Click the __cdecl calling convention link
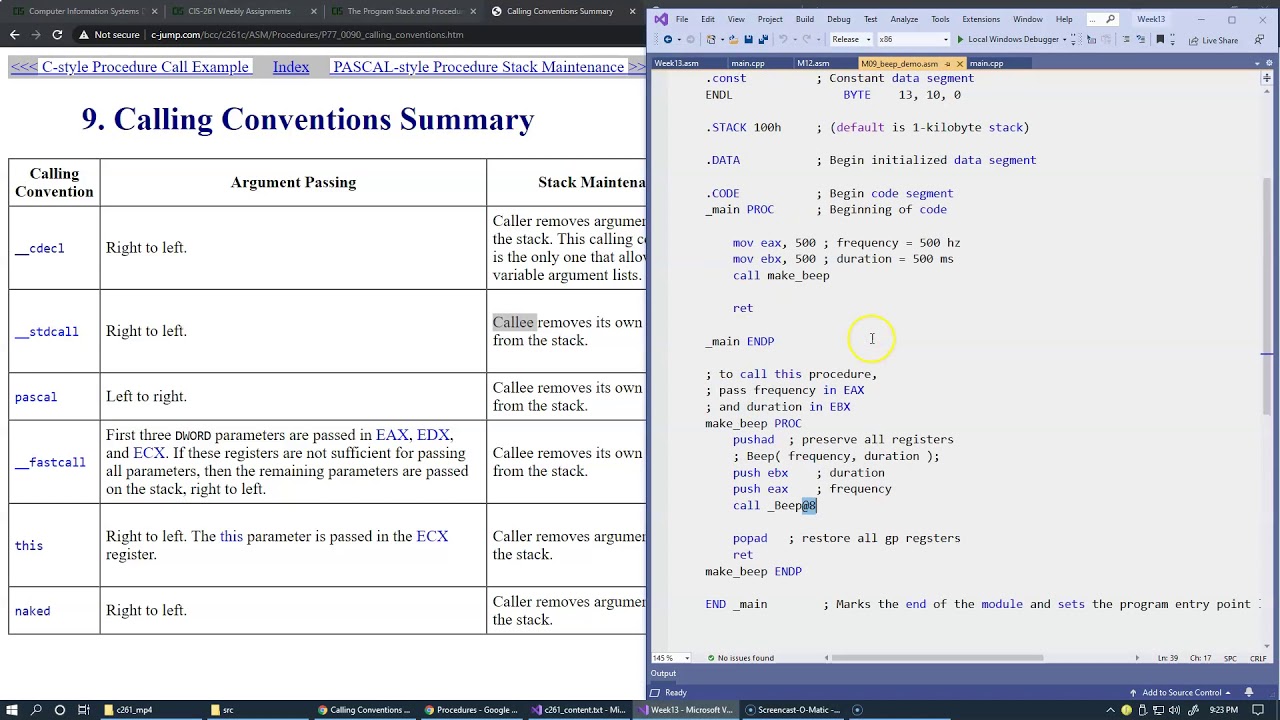Image resolution: width=1280 pixels, height=720 pixels. 40,248
